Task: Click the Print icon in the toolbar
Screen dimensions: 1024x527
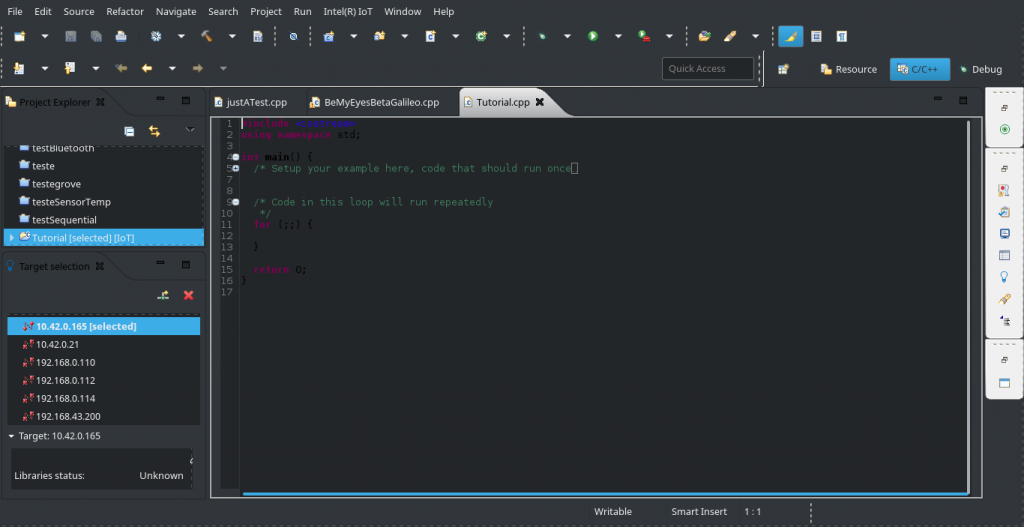Action: pos(121,36)
